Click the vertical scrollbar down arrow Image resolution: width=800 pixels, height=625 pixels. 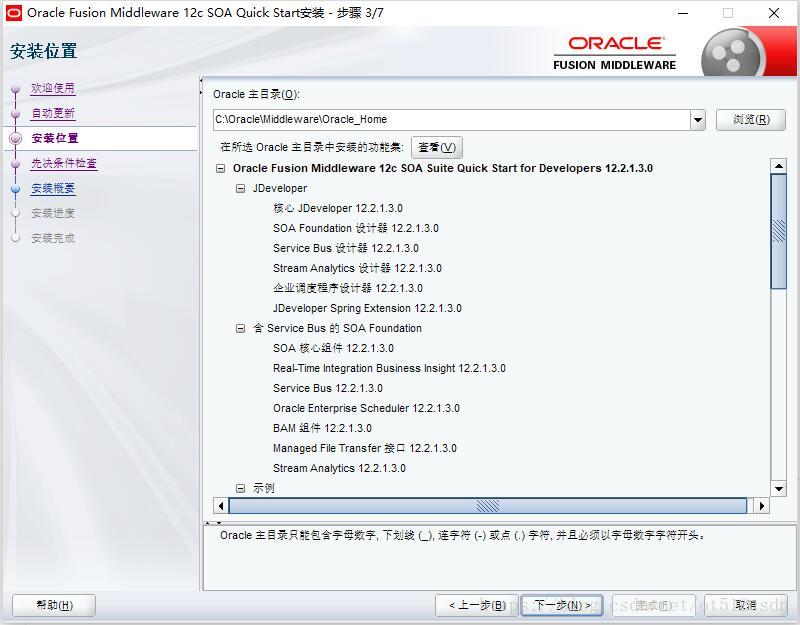[x=779, y=488]
